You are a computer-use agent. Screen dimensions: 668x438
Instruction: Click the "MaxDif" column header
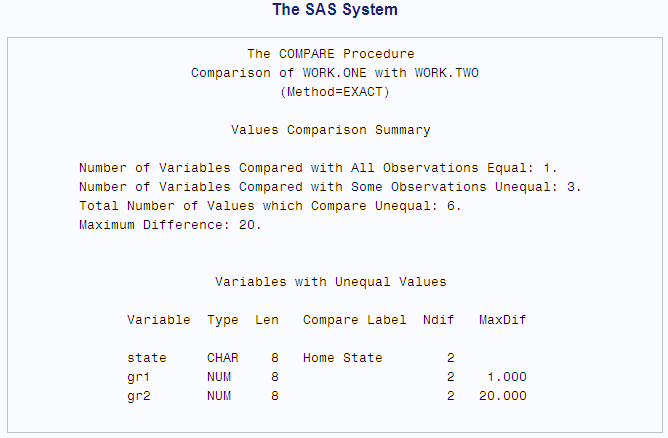(x=503, y=320)
